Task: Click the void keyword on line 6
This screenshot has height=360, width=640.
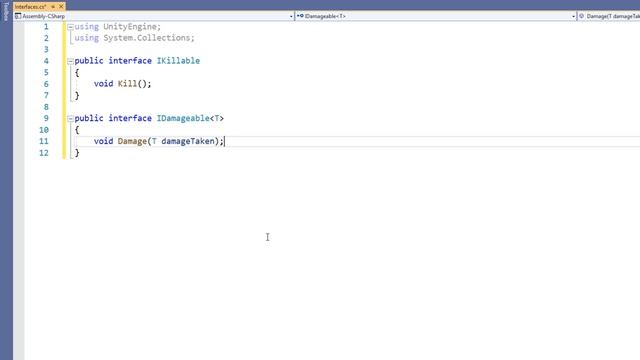Action: point(103,84)
